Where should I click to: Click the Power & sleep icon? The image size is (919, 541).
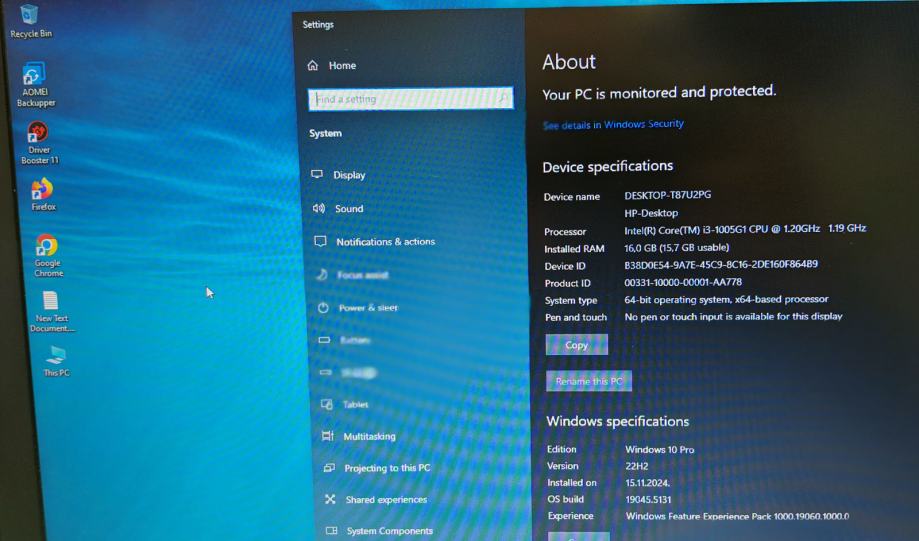[323, 308]
